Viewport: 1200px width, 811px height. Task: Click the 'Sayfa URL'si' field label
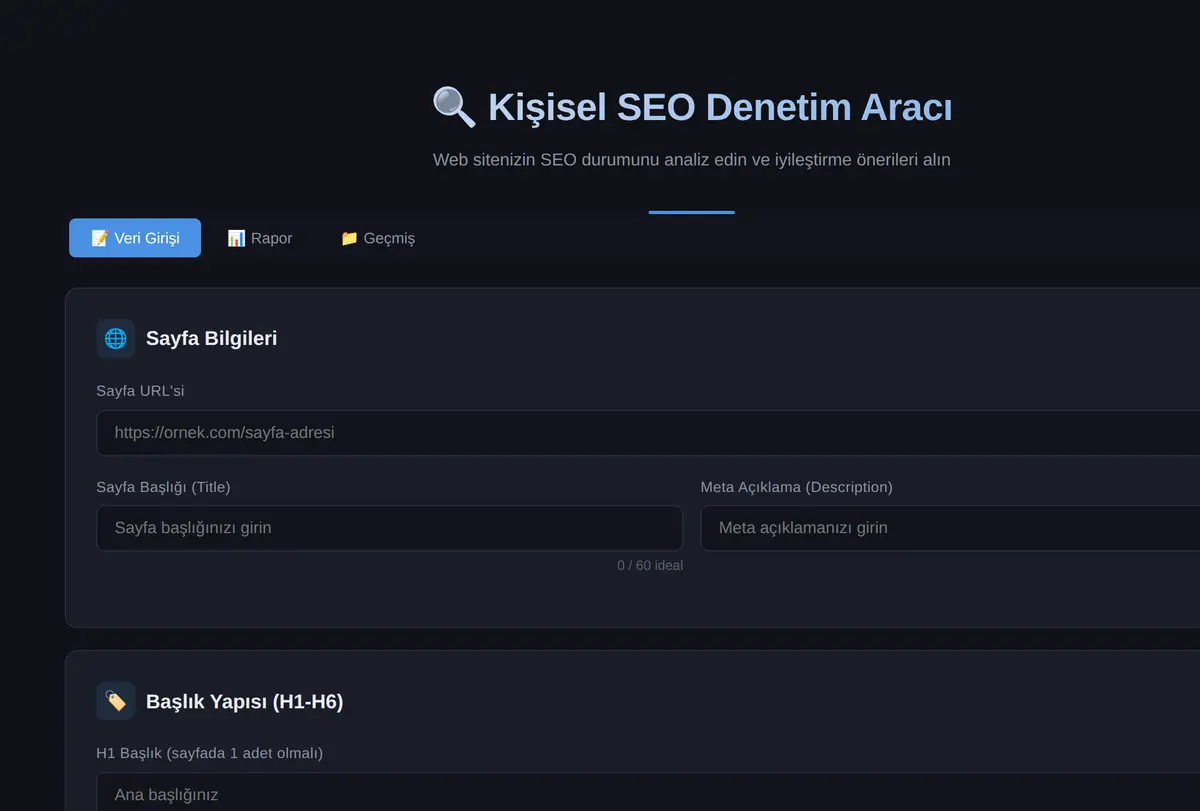point(140,391)
